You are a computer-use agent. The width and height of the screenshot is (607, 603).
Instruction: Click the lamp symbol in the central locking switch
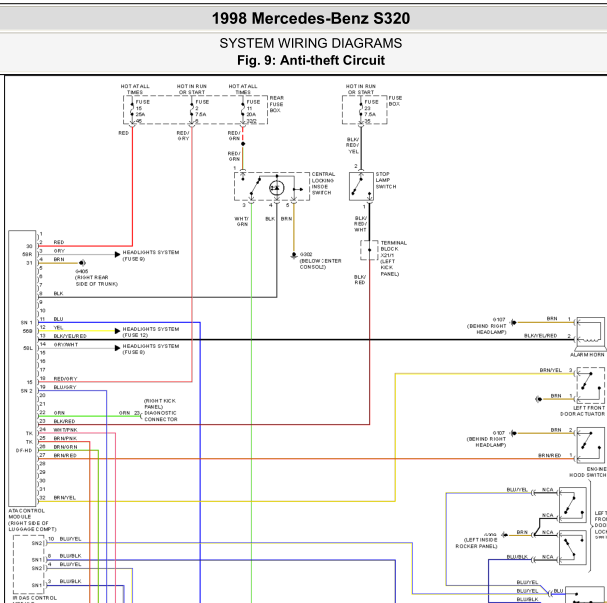[277, 188]
